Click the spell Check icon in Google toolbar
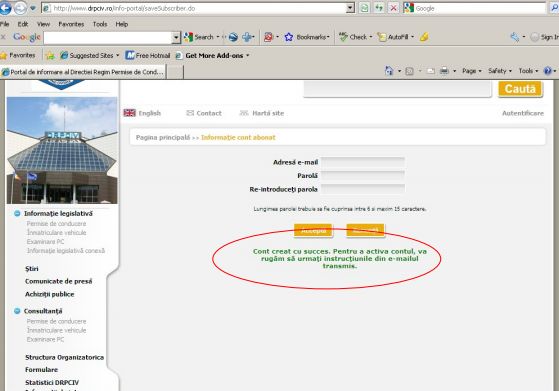This screenshot has height=391, width=559. pos(343,37)
